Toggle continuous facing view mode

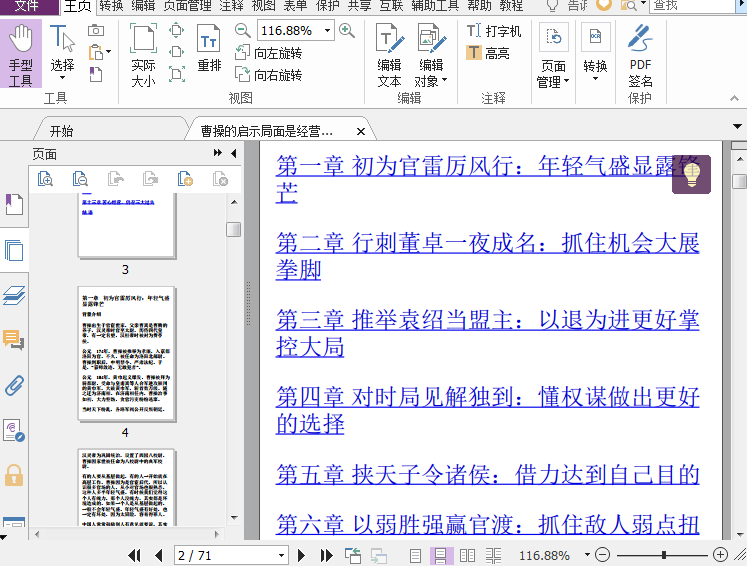tap(494, 556)
